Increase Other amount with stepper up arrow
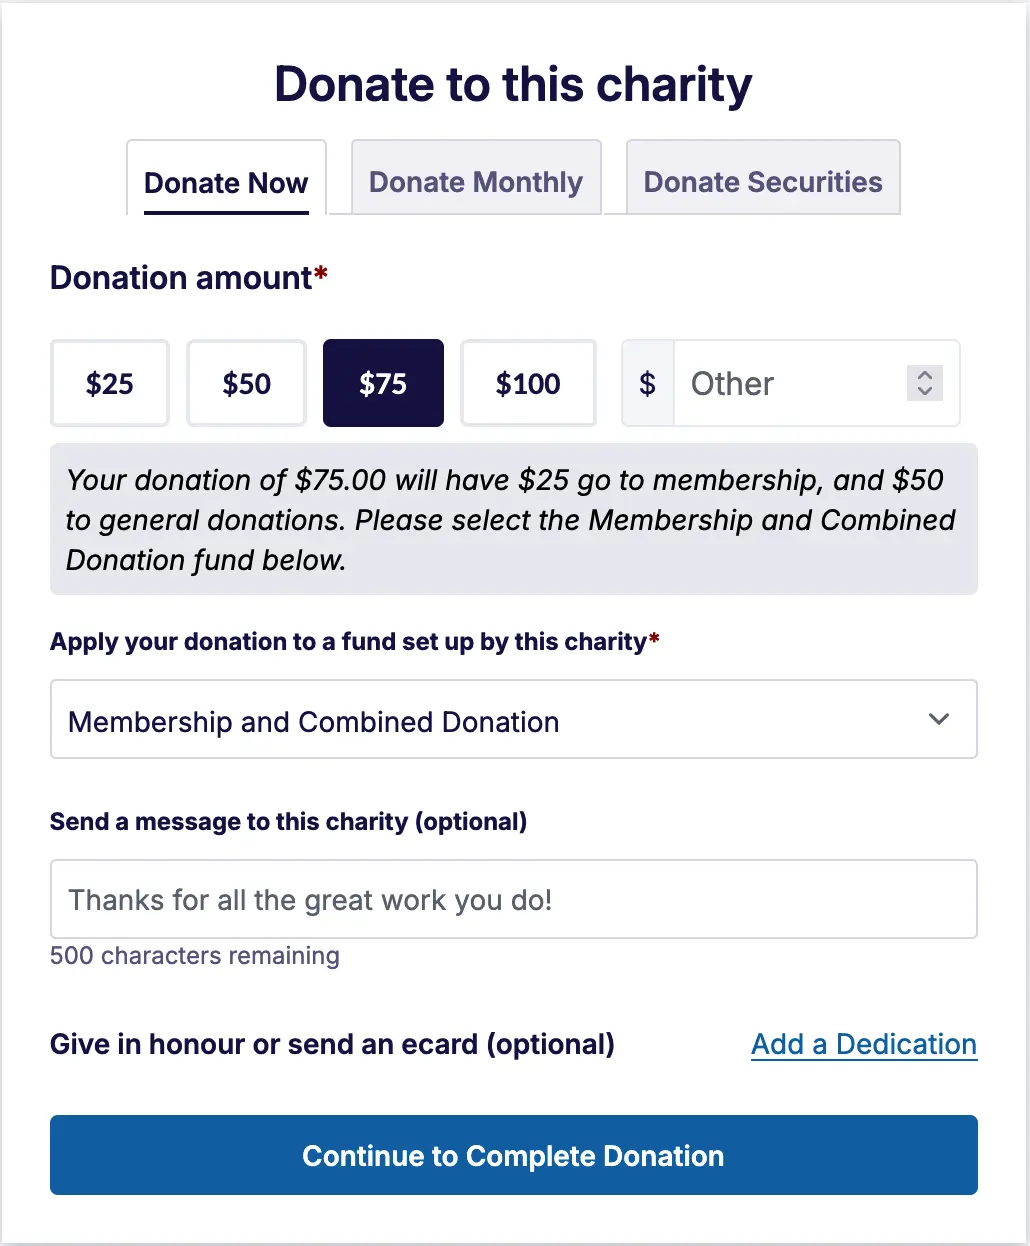Viewport: 1030px width, 1246px height. pos(925,376)
